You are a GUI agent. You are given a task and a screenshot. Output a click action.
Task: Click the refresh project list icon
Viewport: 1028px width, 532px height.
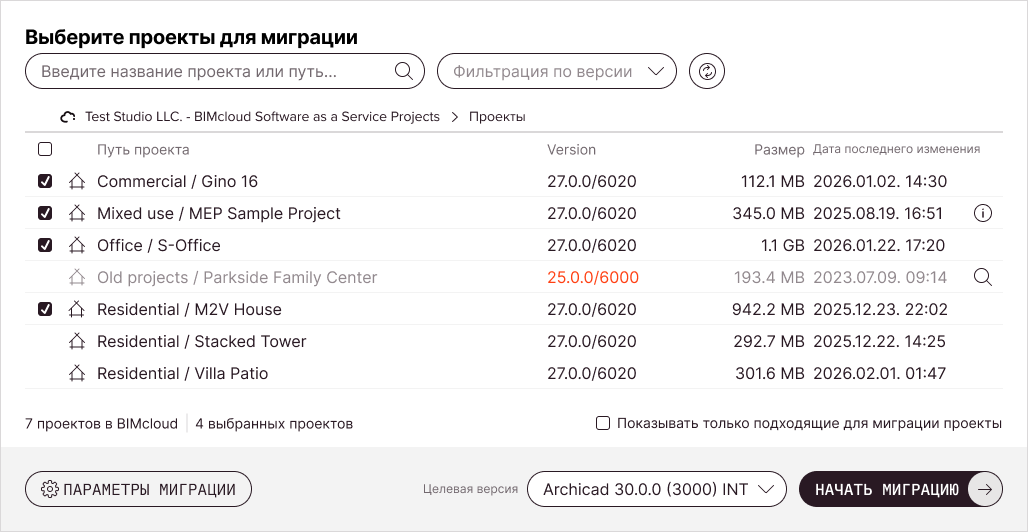[x=707, y=71]
